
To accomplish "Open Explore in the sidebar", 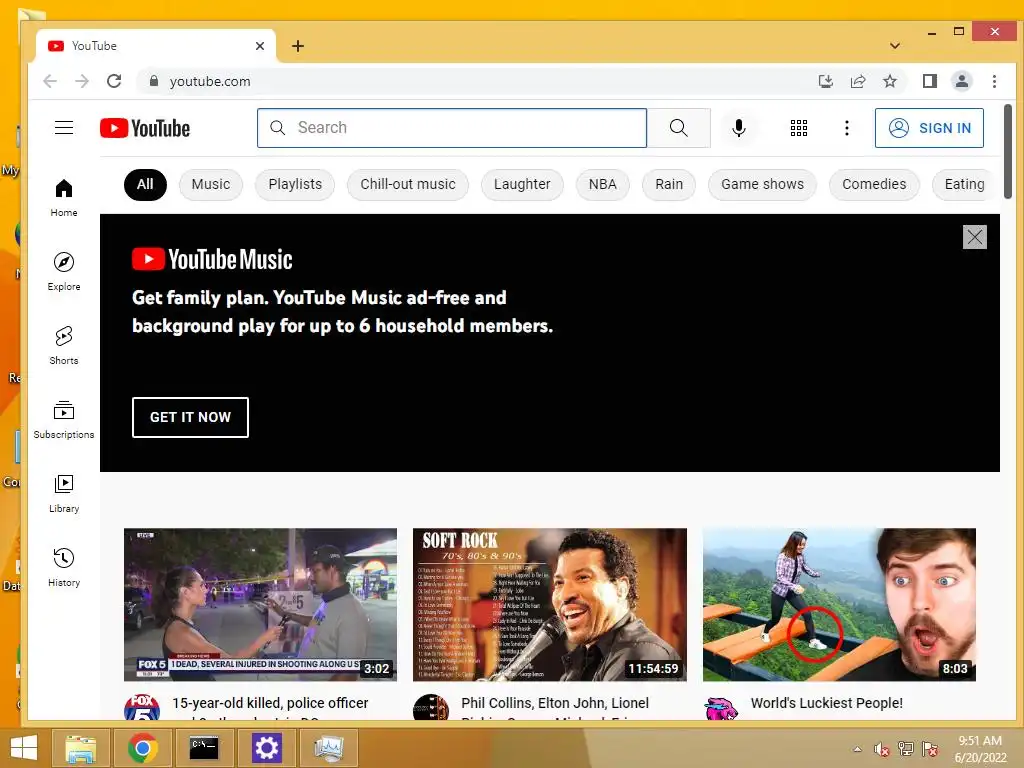I will coord(64,272).
